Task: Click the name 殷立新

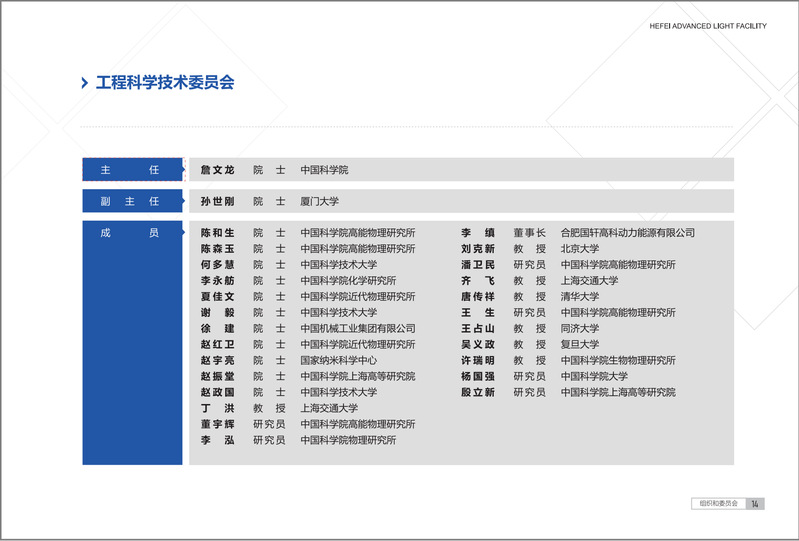Action: tap(478, 392)
